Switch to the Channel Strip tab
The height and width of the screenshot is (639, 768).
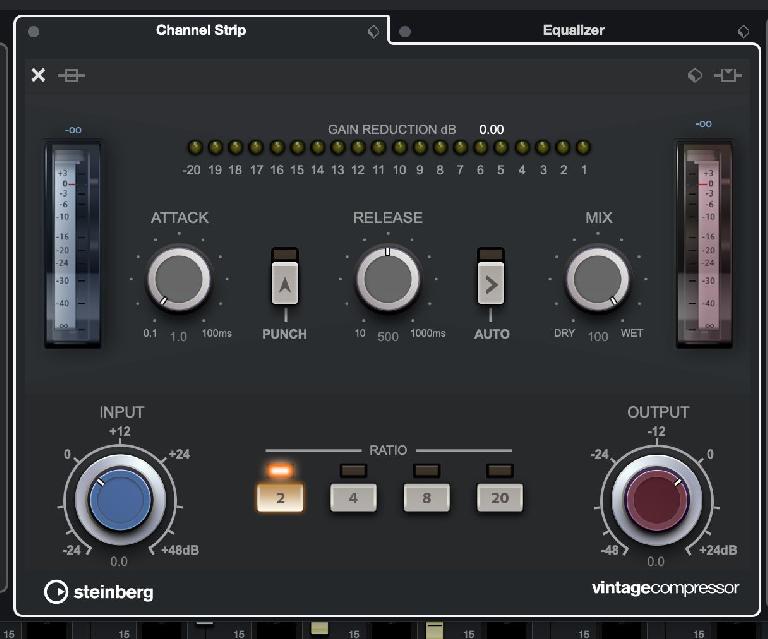[x=201, y=30]
